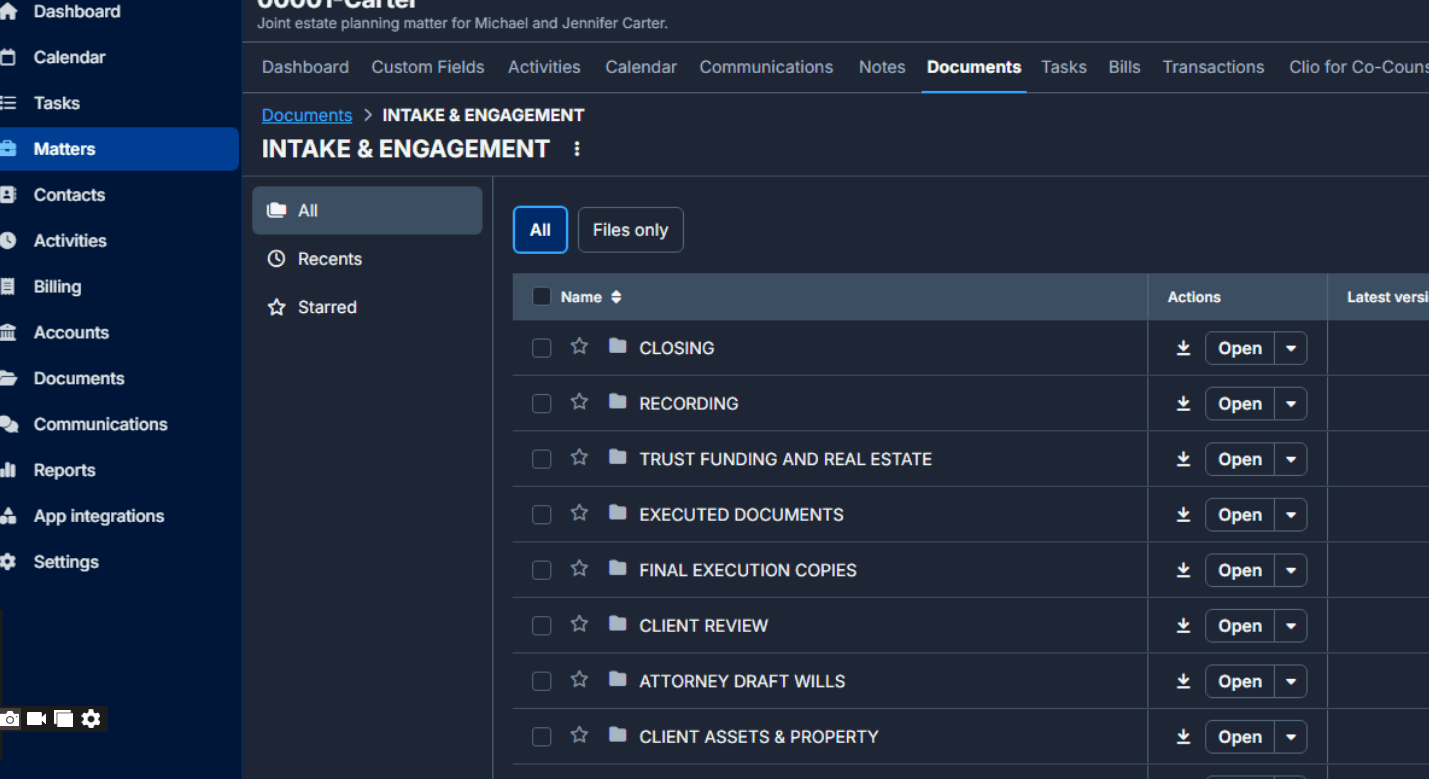The image size is (1429, 779).
Task: Check the CLOSING folder checkbox
Action: tap(542, 348)
